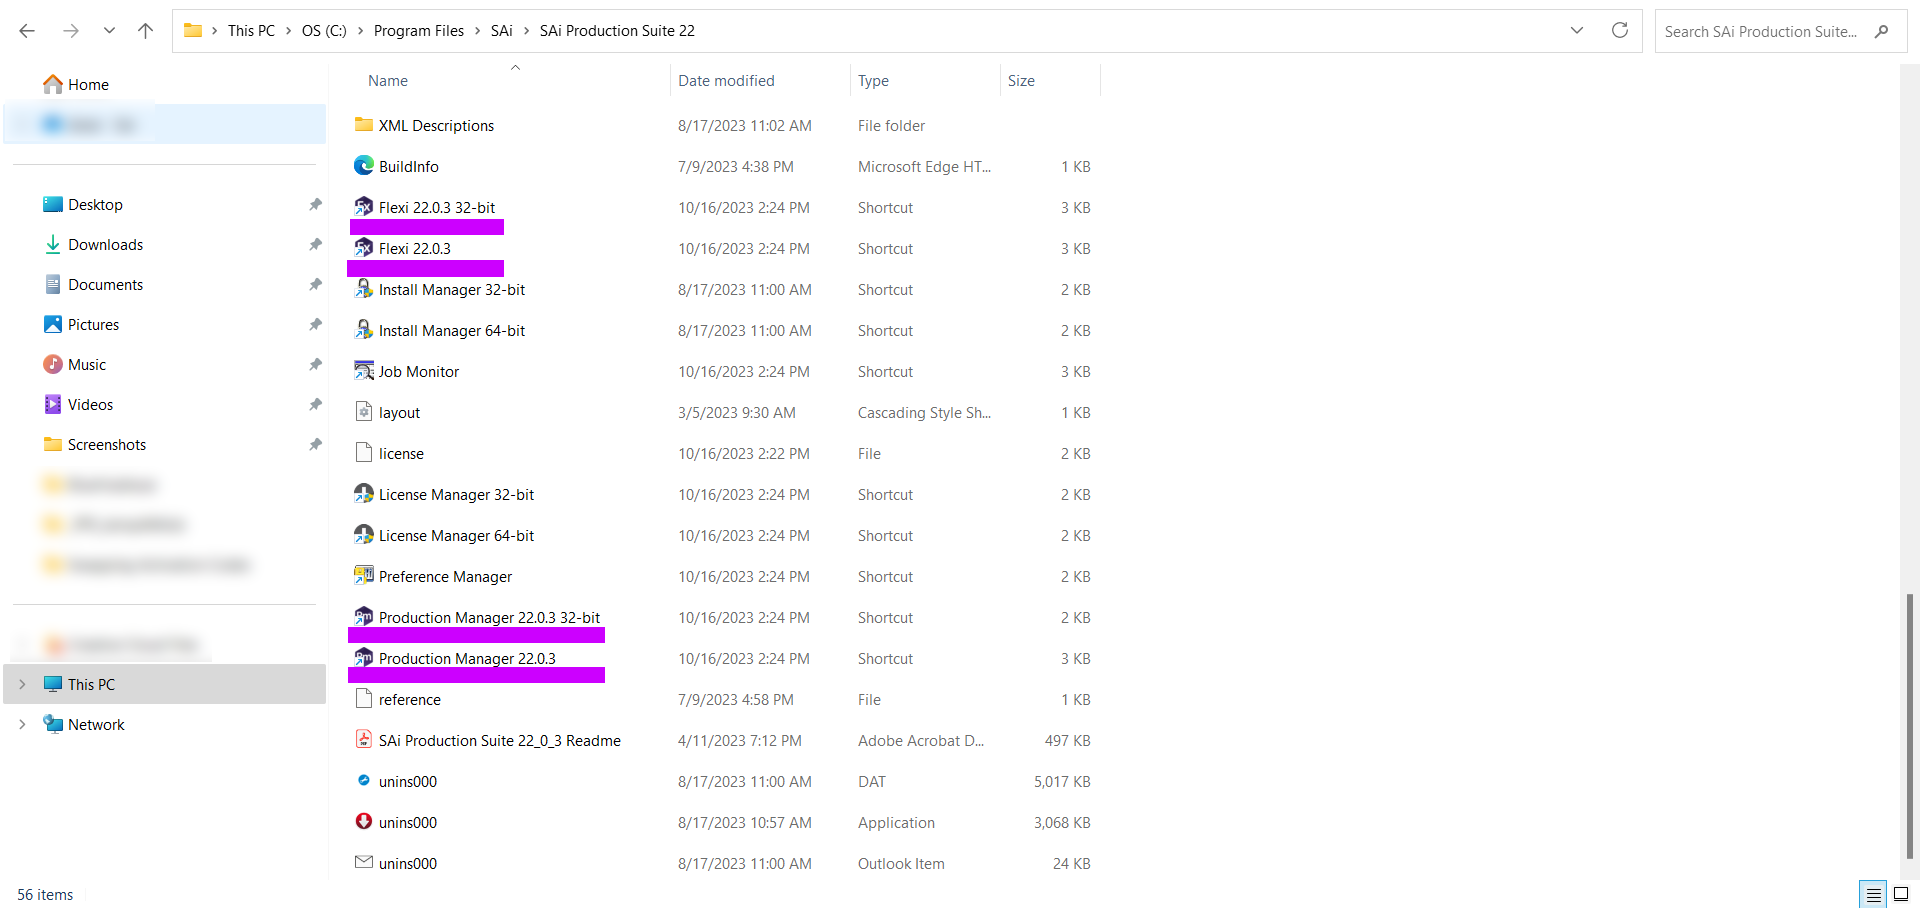The image size is (1920, 908).
Task: Open Home in navigation pane
Action: 76,85
